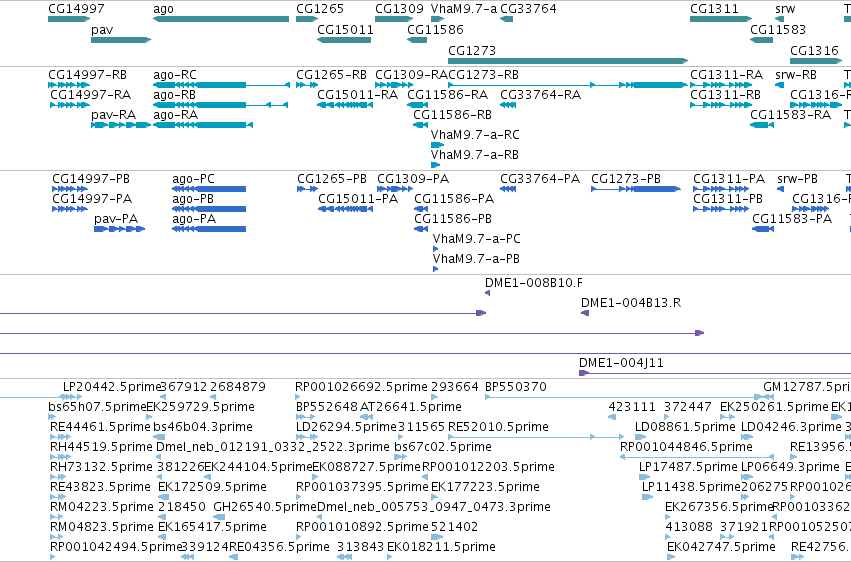Select EST bs67c02.5prime
The height and width of the screenshot is (562, 851).
click(443, 447)
